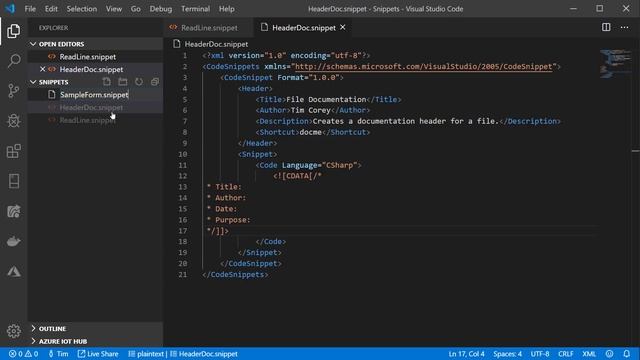
Task: Open the View menu
Action: click(x=113, y=9)
